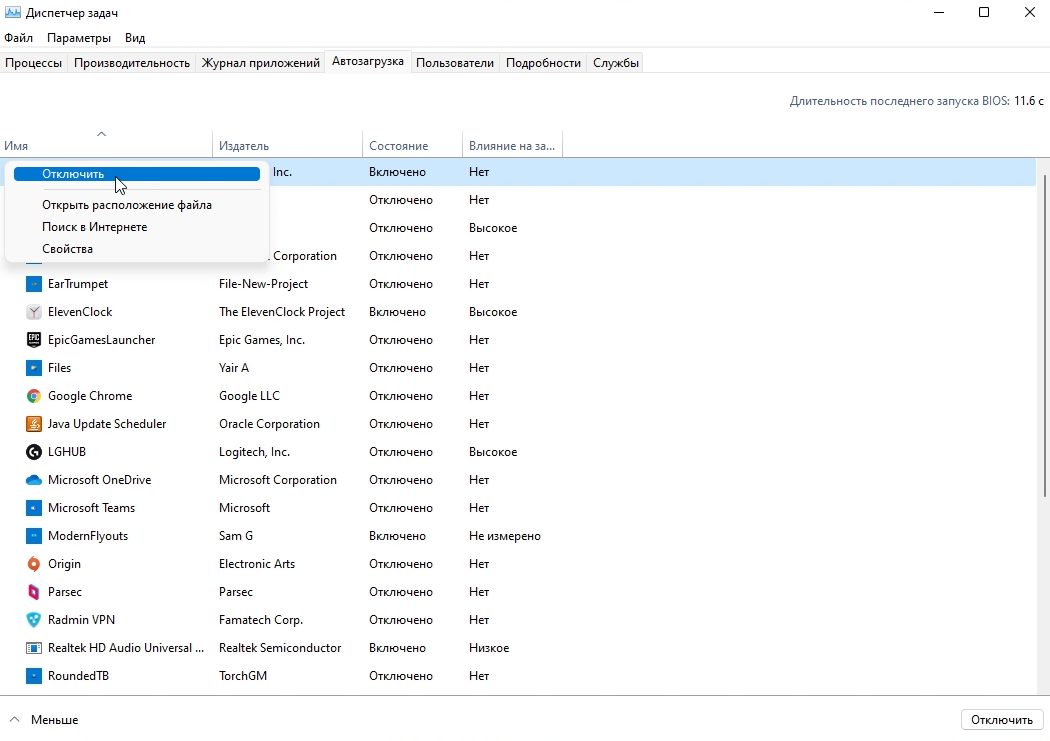Collapse view with the Меньше button
The height and width of the screenshot is (741, 1050).
(x=45, y=720)
